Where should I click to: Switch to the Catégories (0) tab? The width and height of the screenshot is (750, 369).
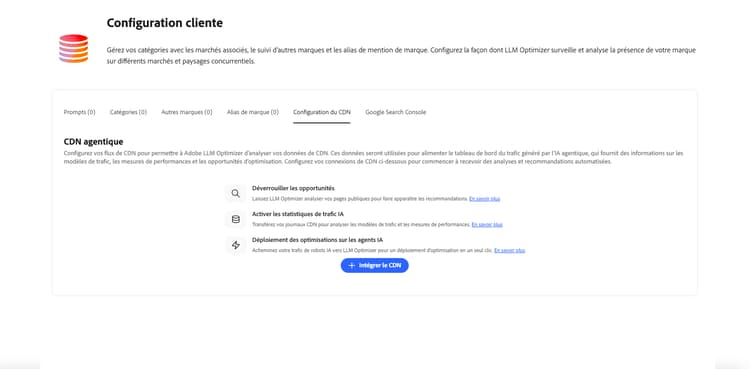click(128, 112)
